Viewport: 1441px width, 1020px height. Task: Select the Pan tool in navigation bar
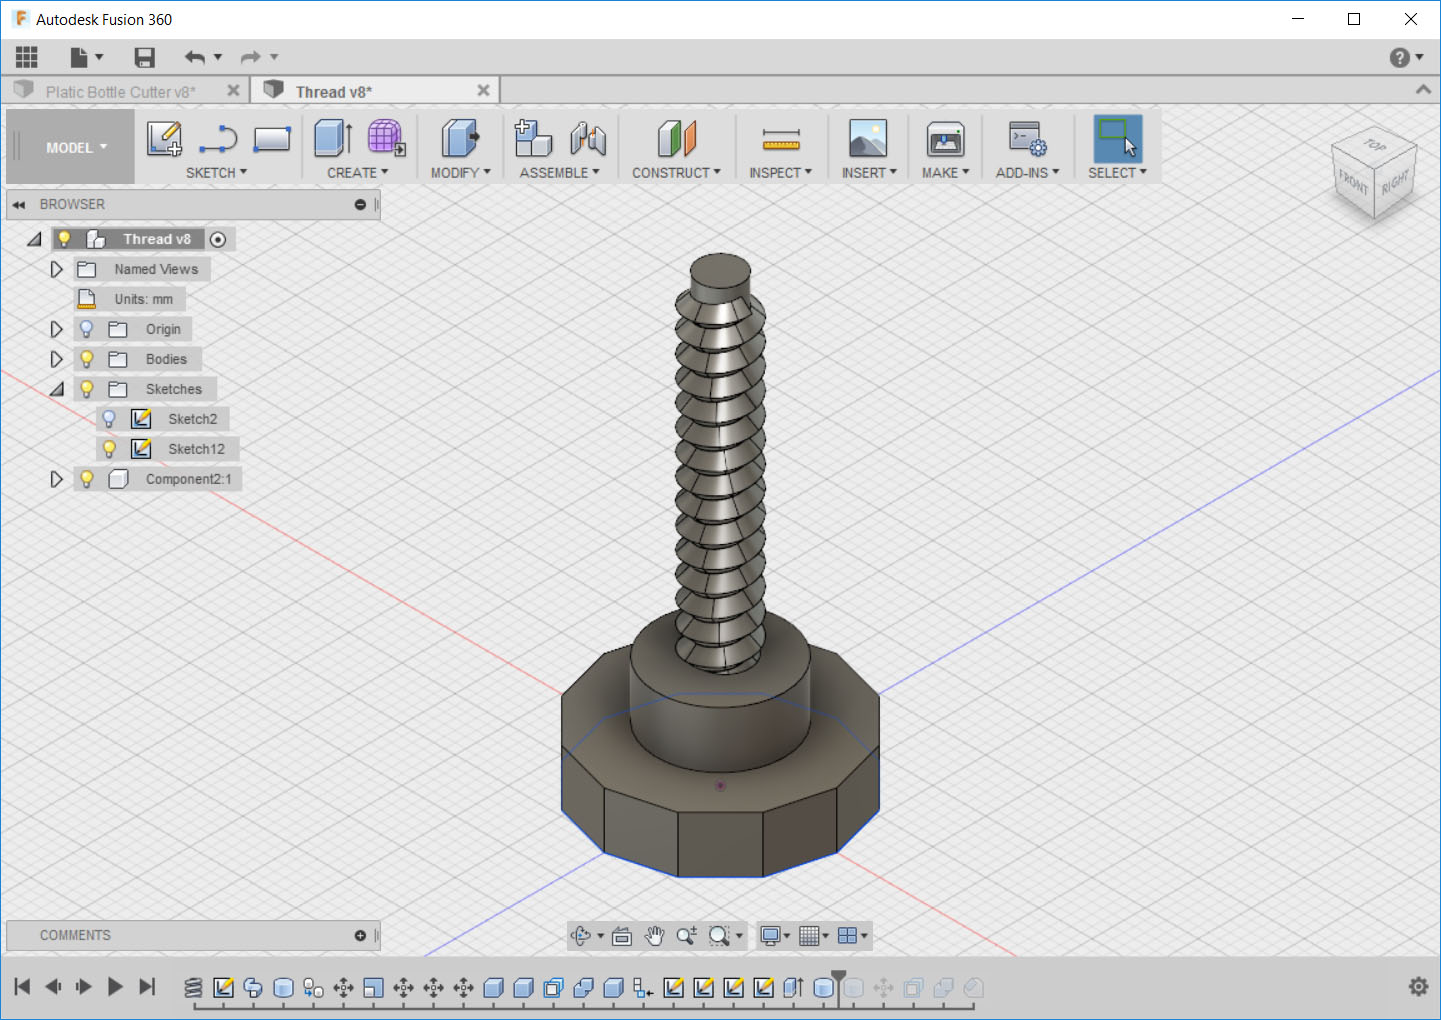[654, 936]
